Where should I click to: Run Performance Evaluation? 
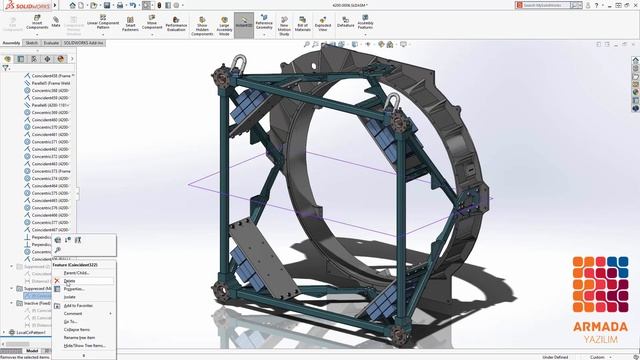(x=176, y=24)
